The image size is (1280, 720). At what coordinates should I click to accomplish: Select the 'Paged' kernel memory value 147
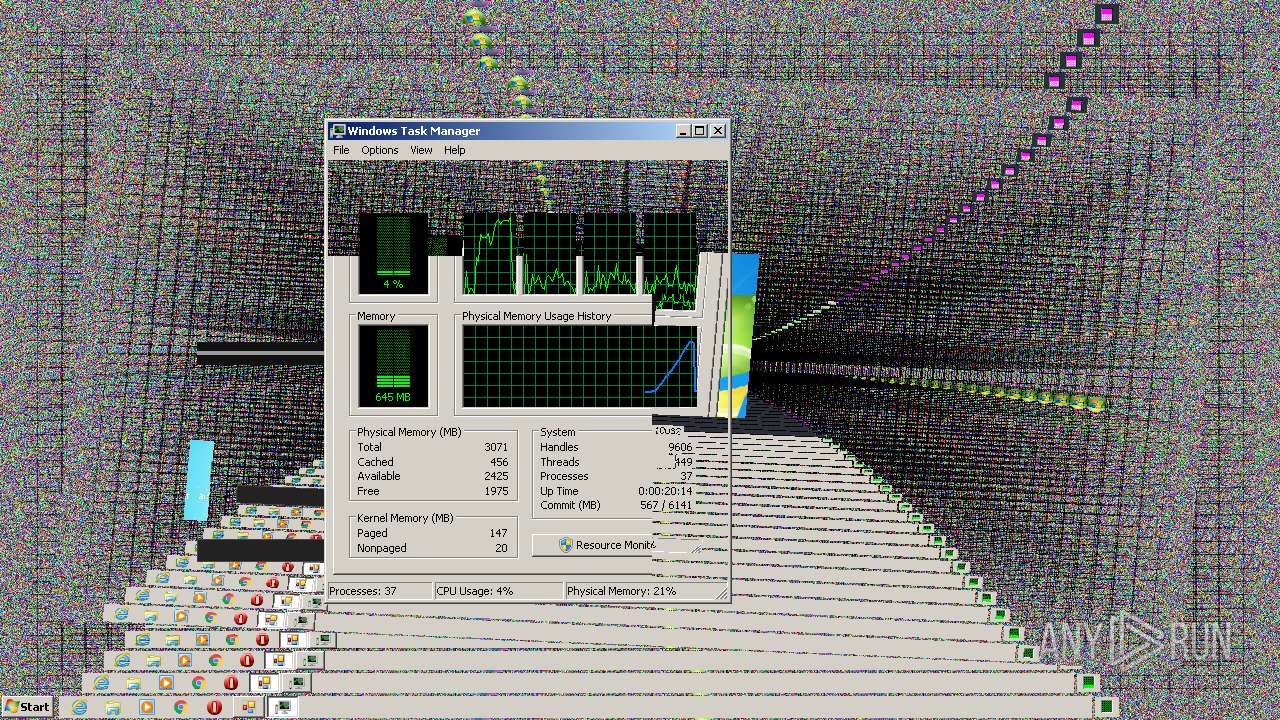click(x=498, y=533)
